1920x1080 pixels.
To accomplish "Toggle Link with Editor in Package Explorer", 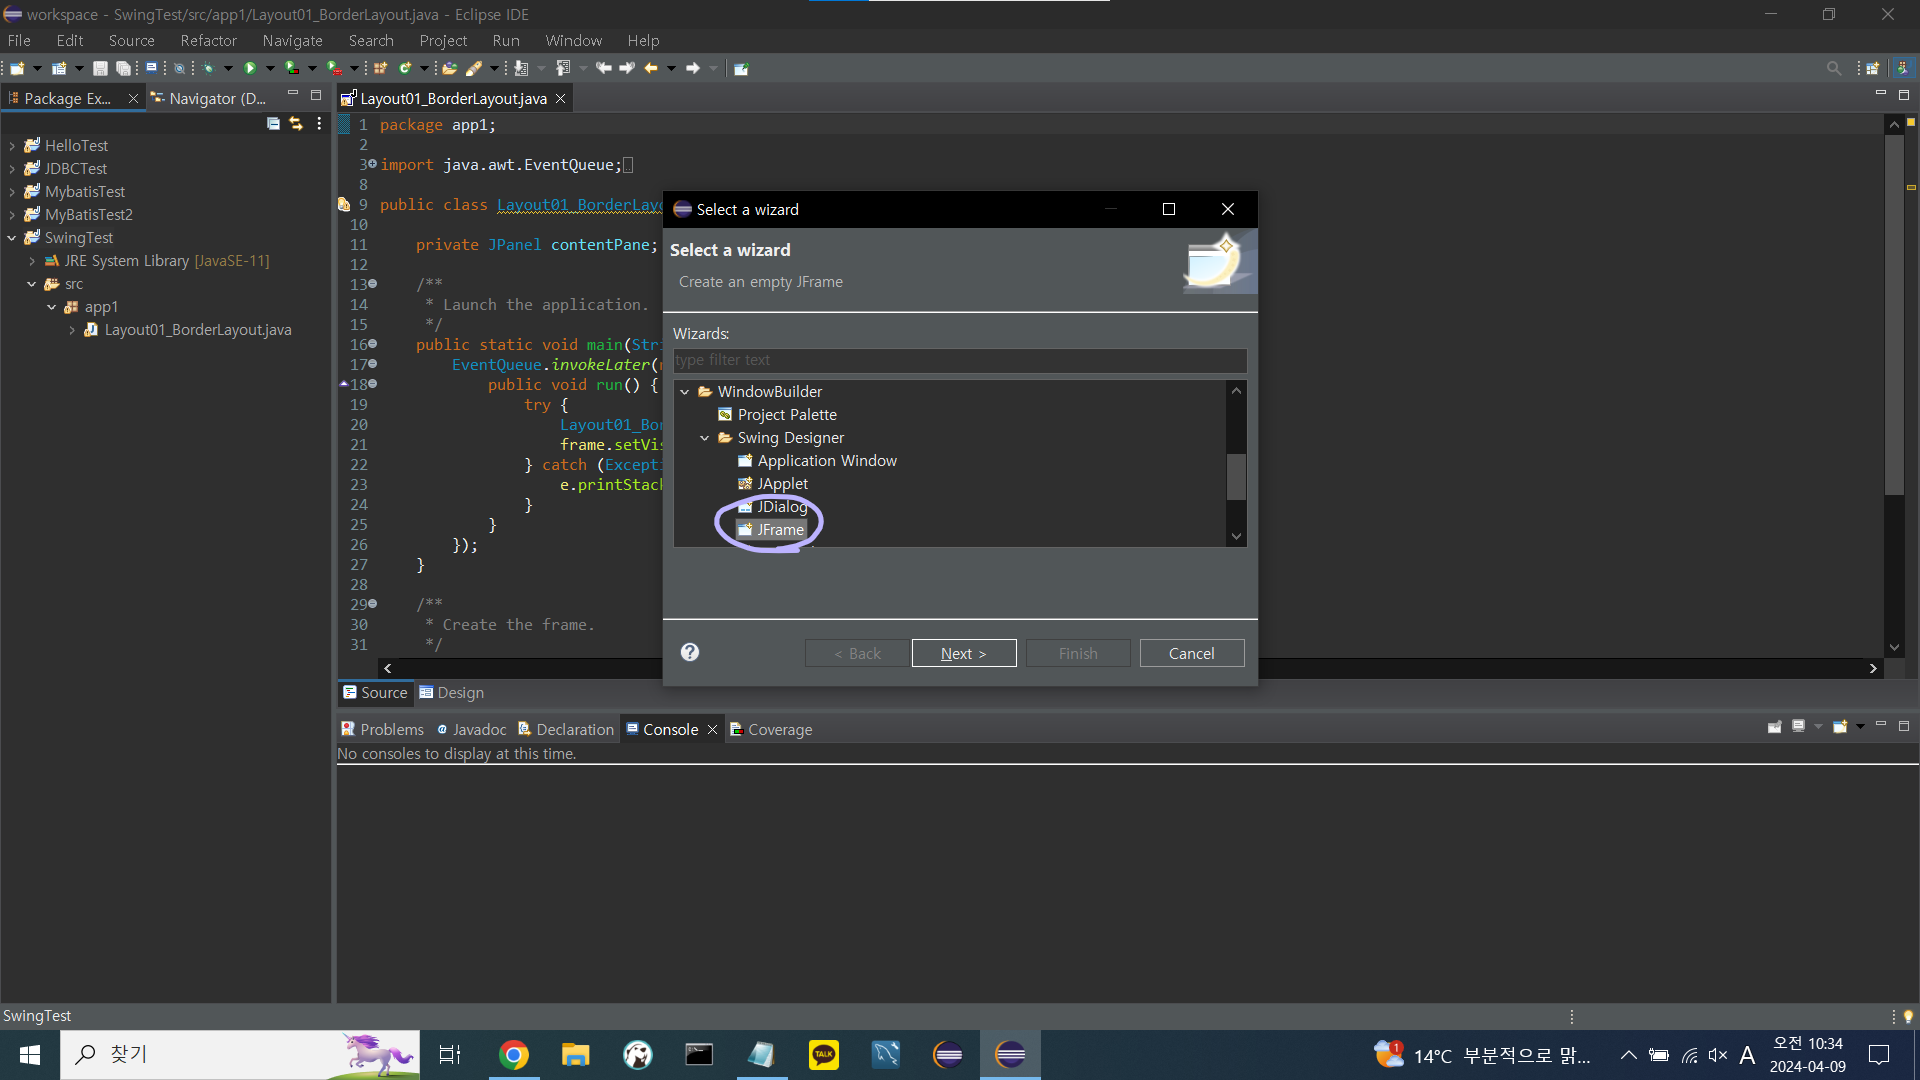I will (296, 124).
